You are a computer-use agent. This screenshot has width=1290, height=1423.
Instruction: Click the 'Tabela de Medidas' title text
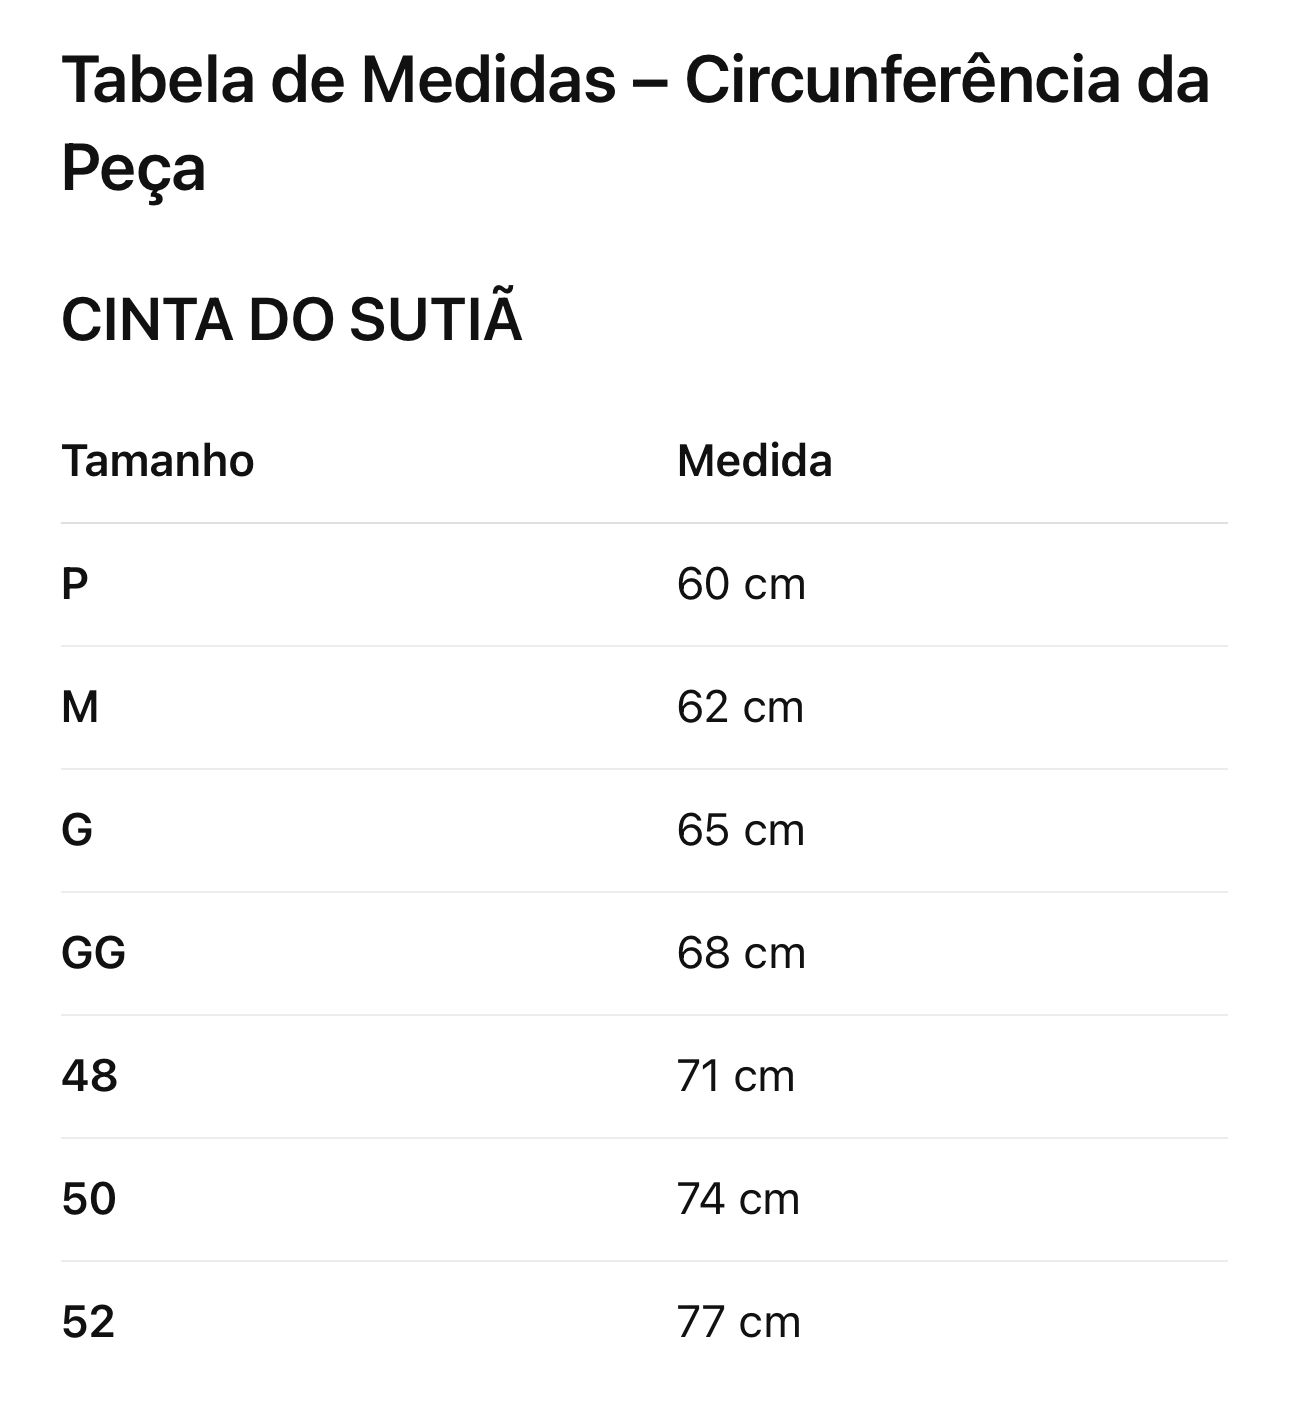point(338,80)
